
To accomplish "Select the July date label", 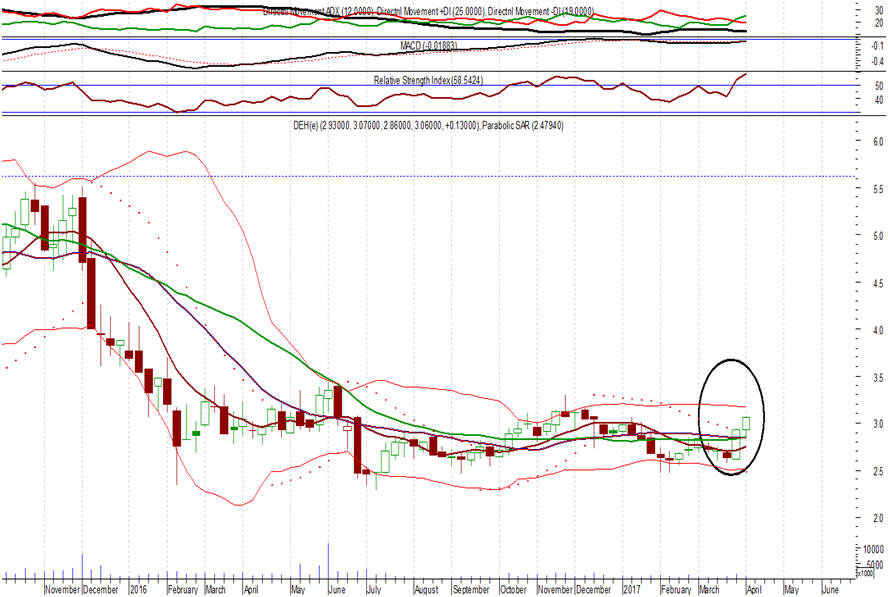I will tap(374, 590).
